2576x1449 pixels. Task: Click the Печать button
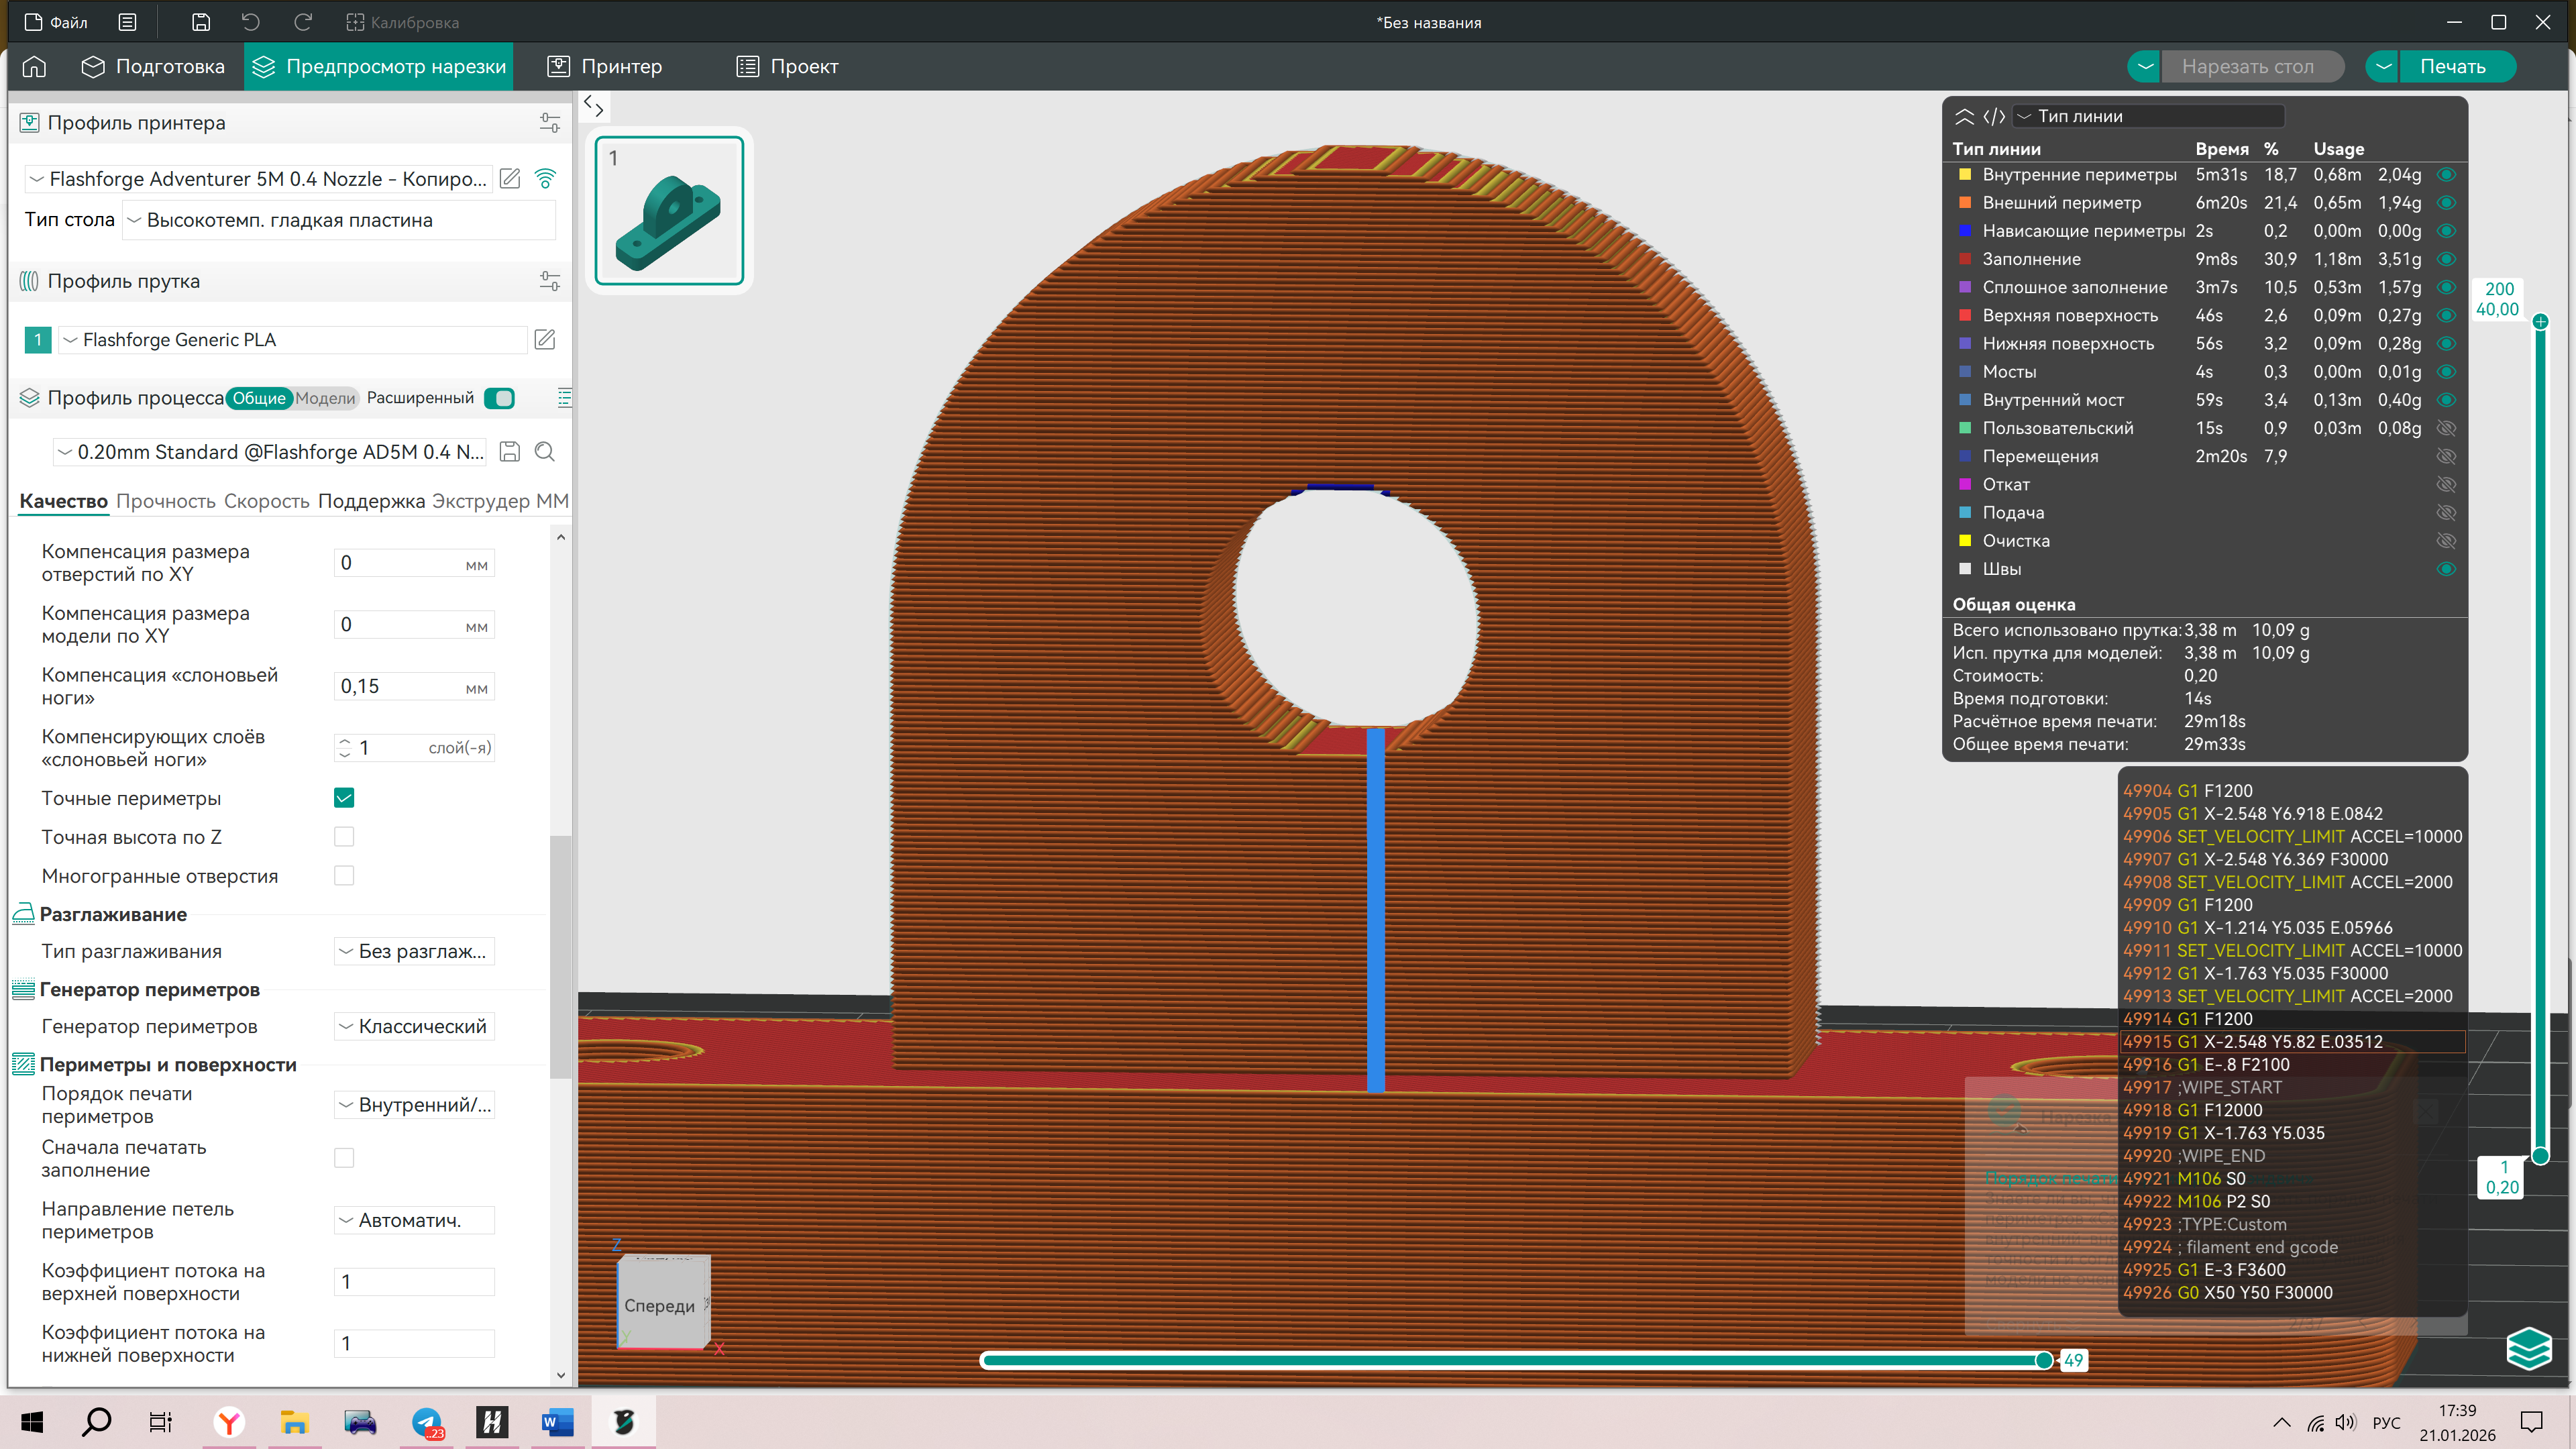(2452, 67)
